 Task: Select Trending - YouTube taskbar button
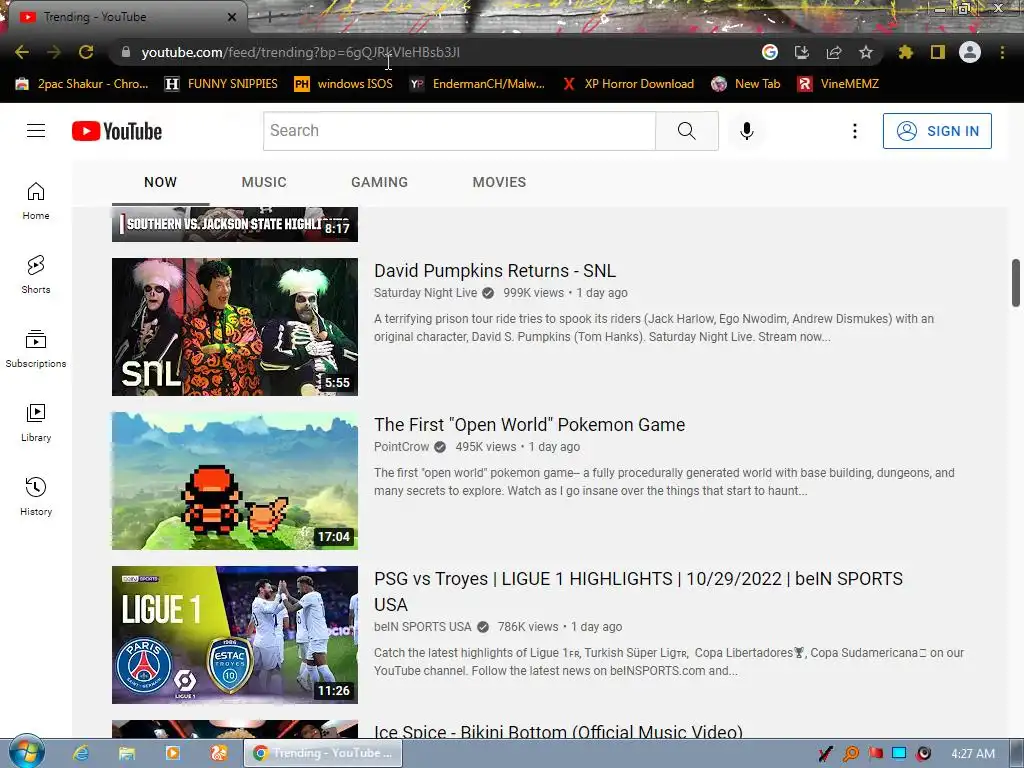pos(323,753)
